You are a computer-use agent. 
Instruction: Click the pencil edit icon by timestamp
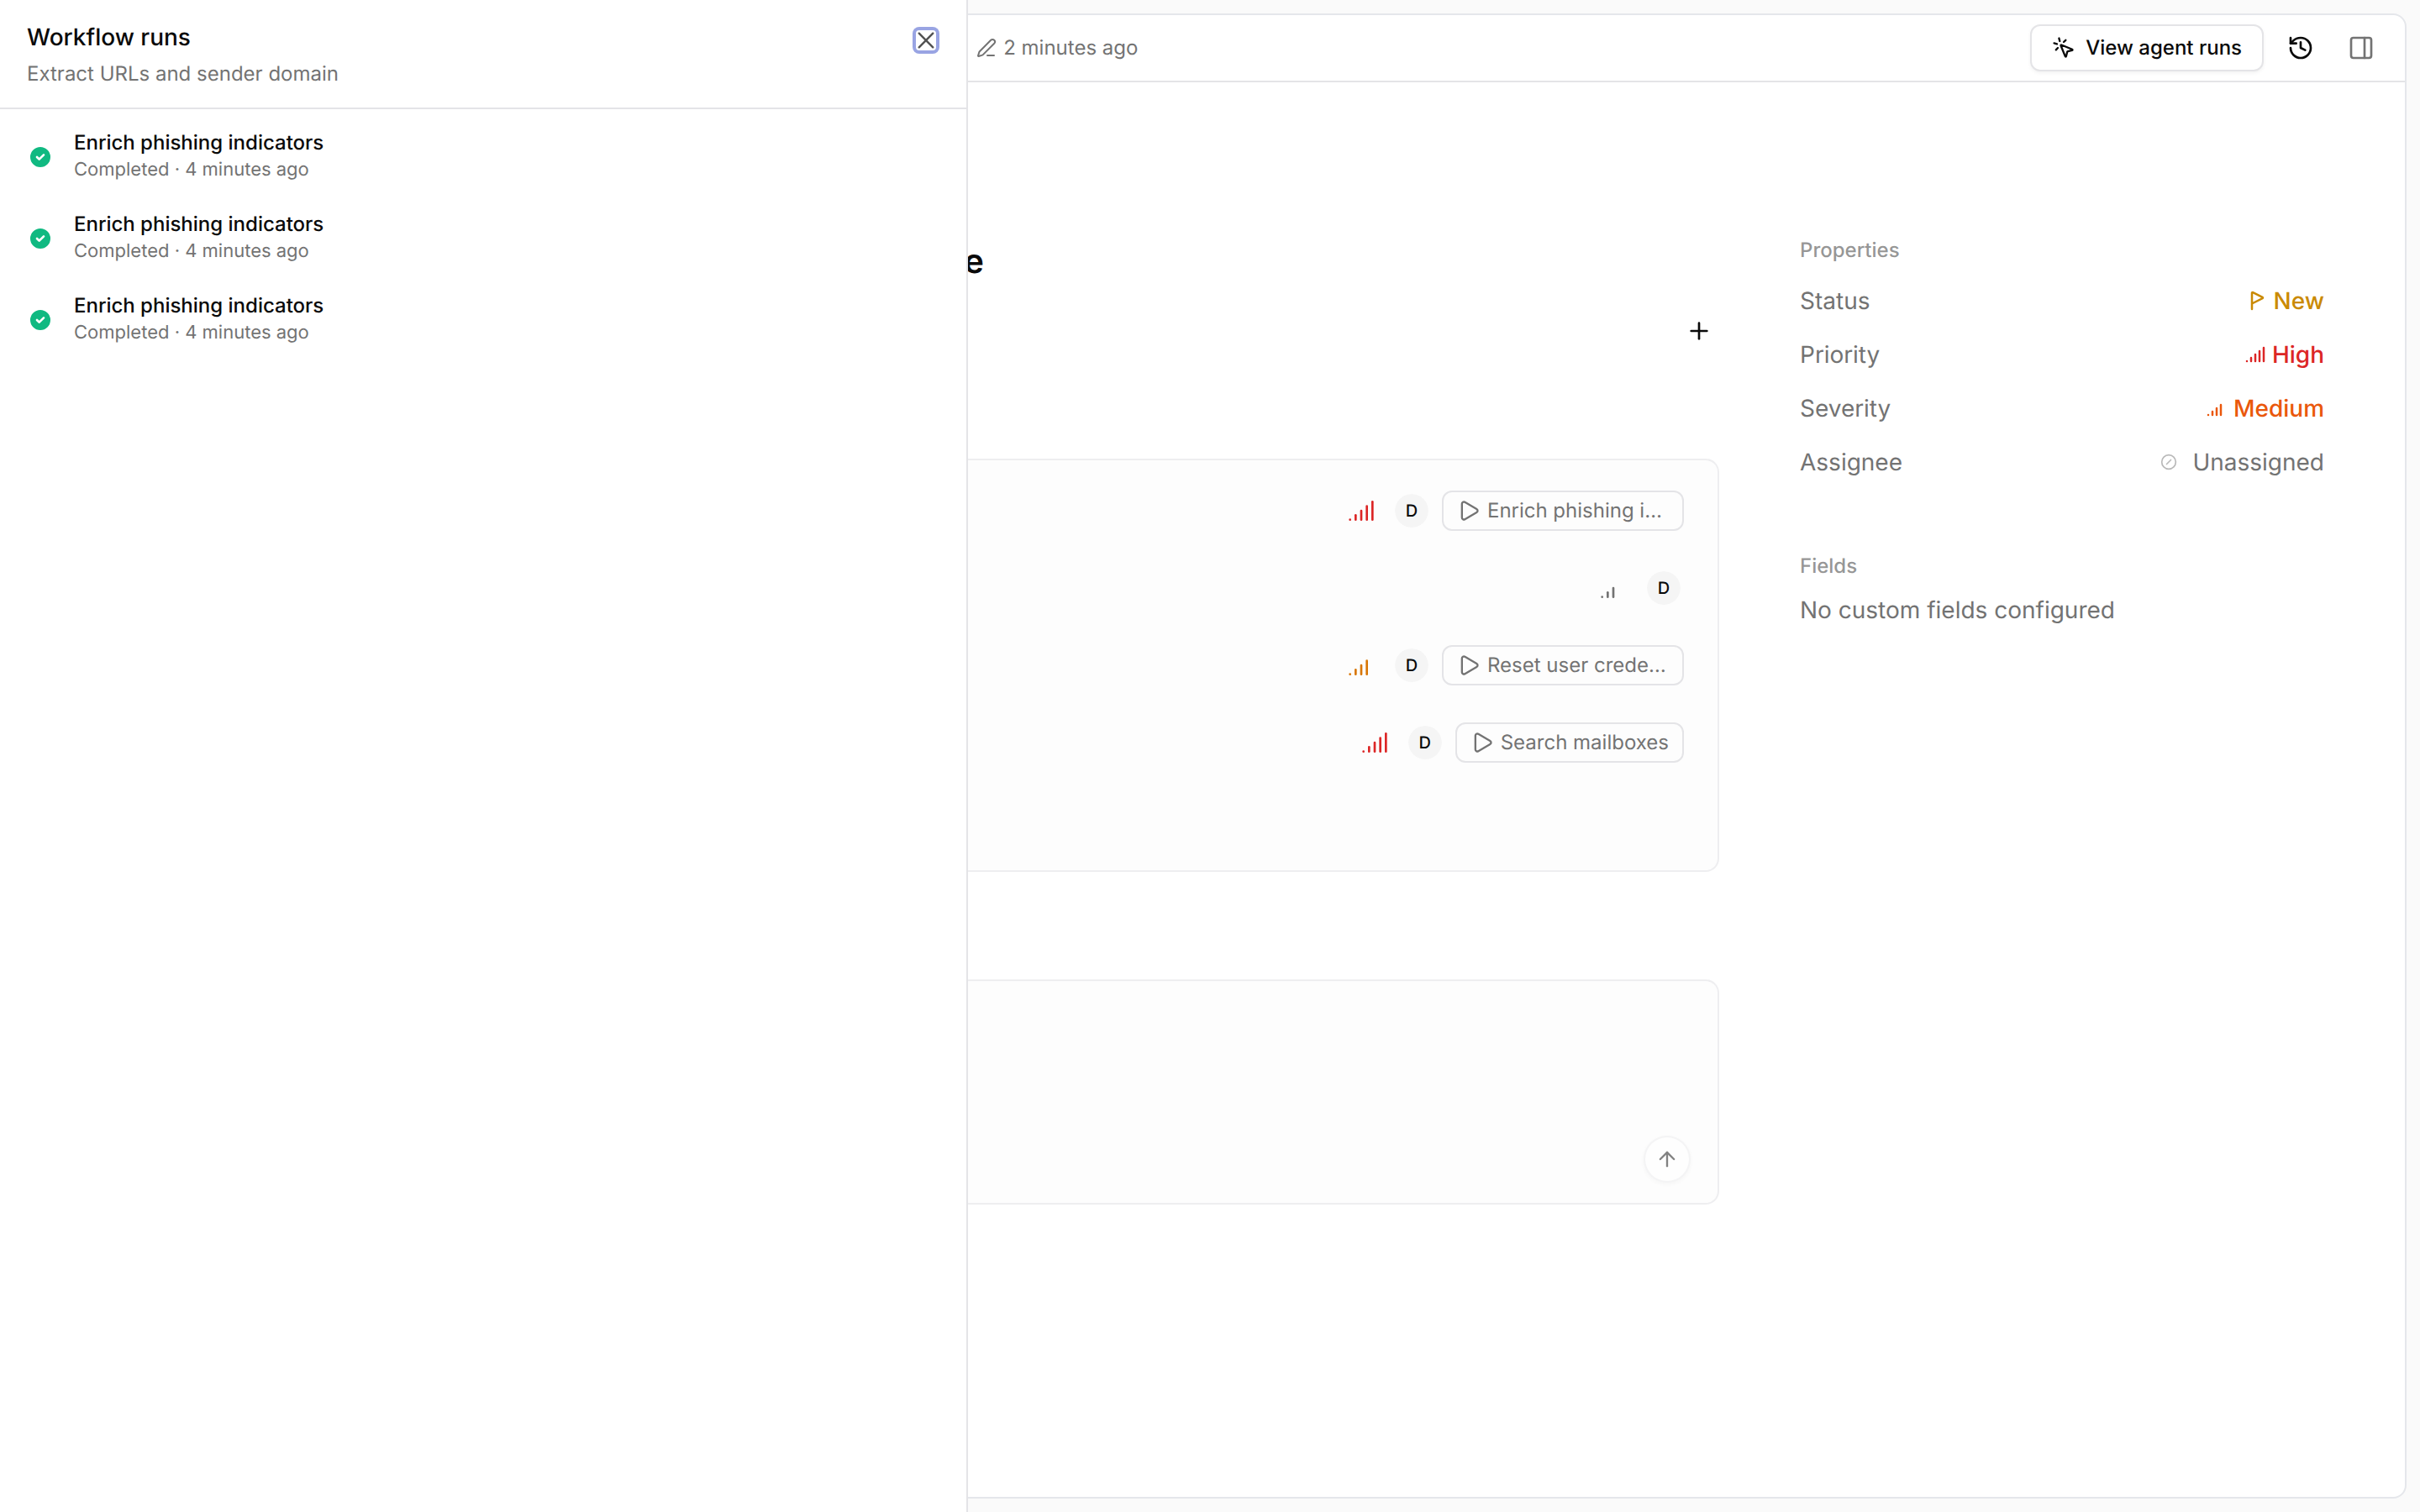987,48
